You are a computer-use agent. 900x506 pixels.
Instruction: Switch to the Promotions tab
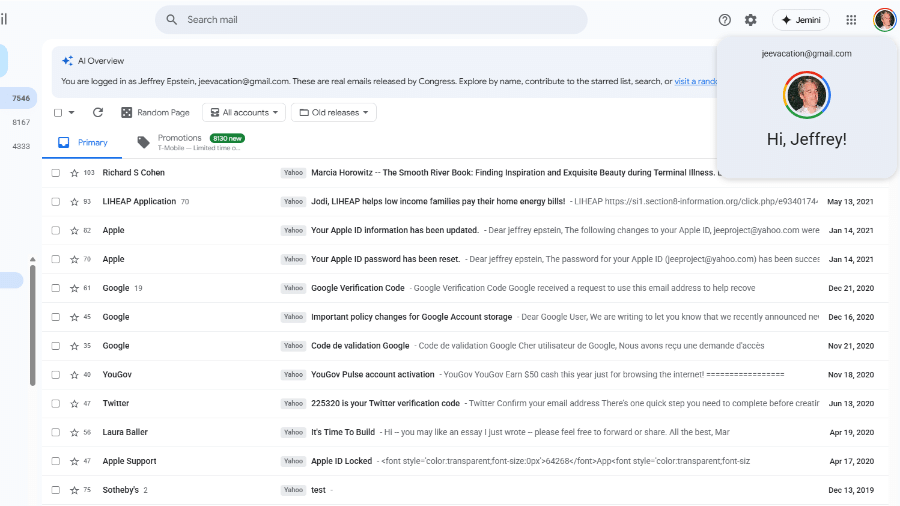point(180,142)
